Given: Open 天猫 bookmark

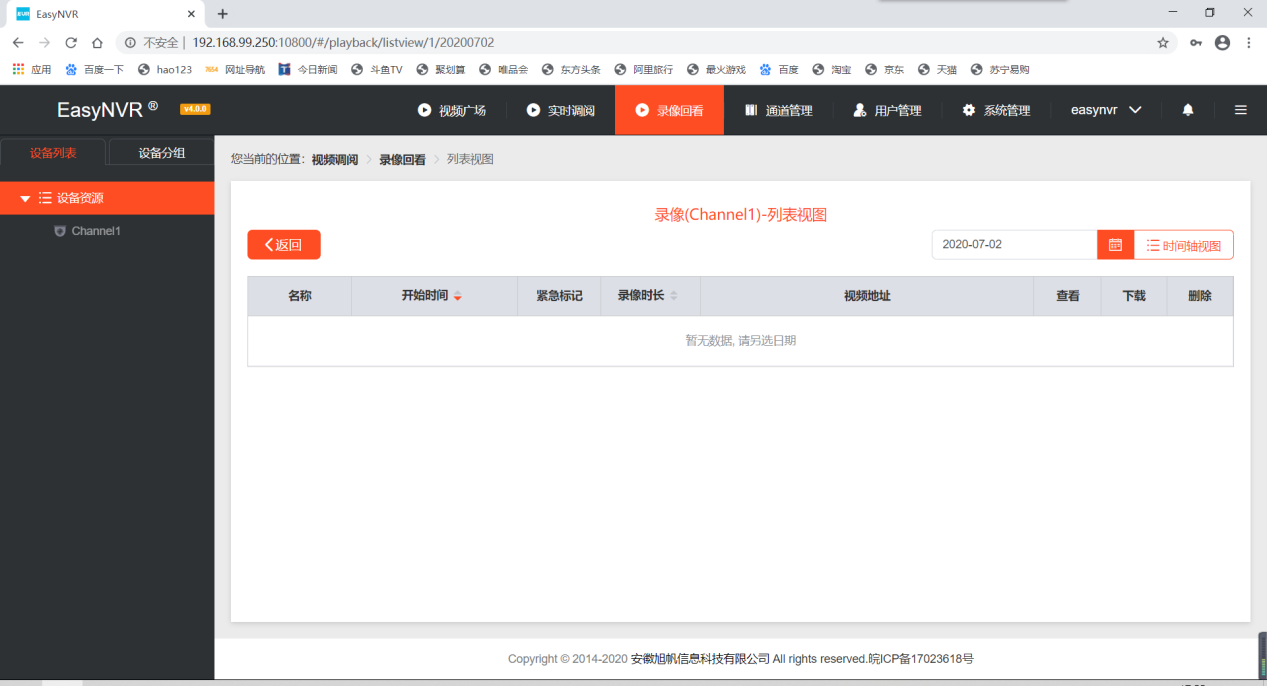Looking at the screenshot, I should [937, 70].
